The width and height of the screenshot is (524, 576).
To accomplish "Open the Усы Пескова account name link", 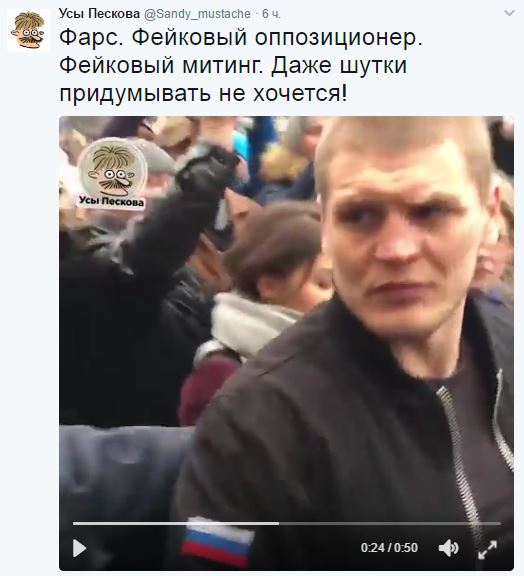I will click(99, 14).
